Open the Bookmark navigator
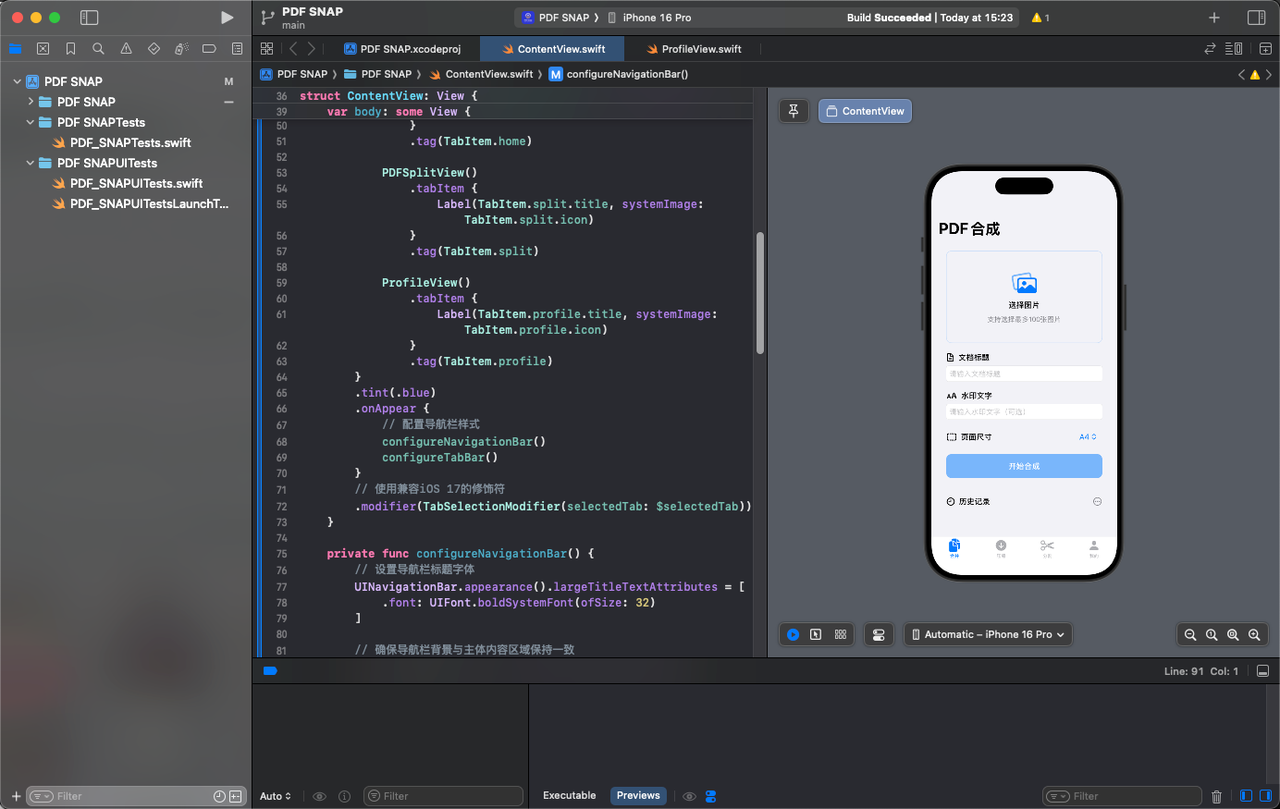 [x=70, y=48]
